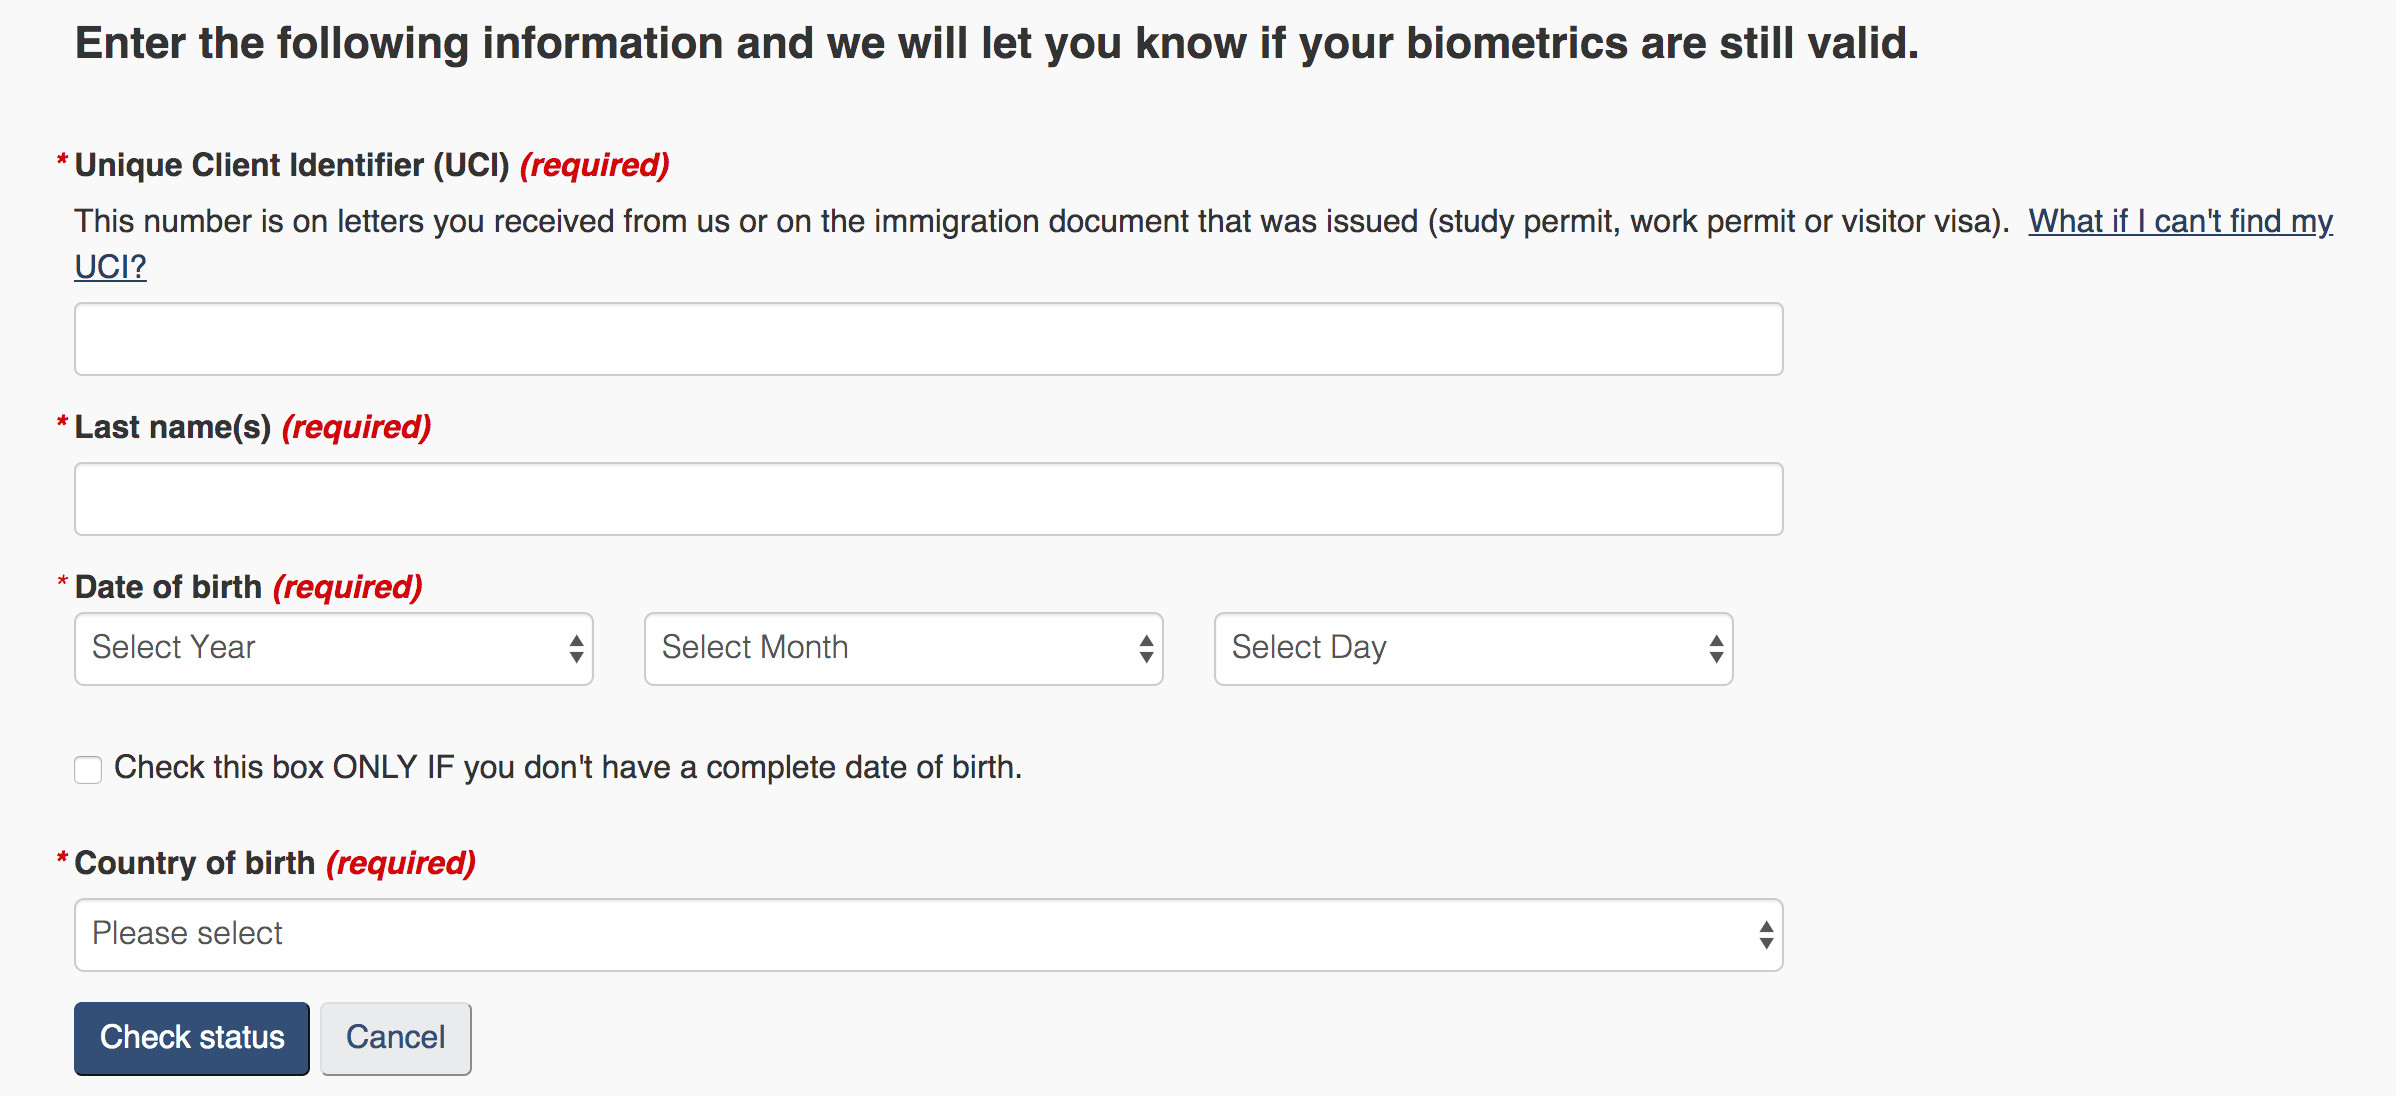Click the 'Country of birth' label
2396x1096 pixels.
(195, 863)
